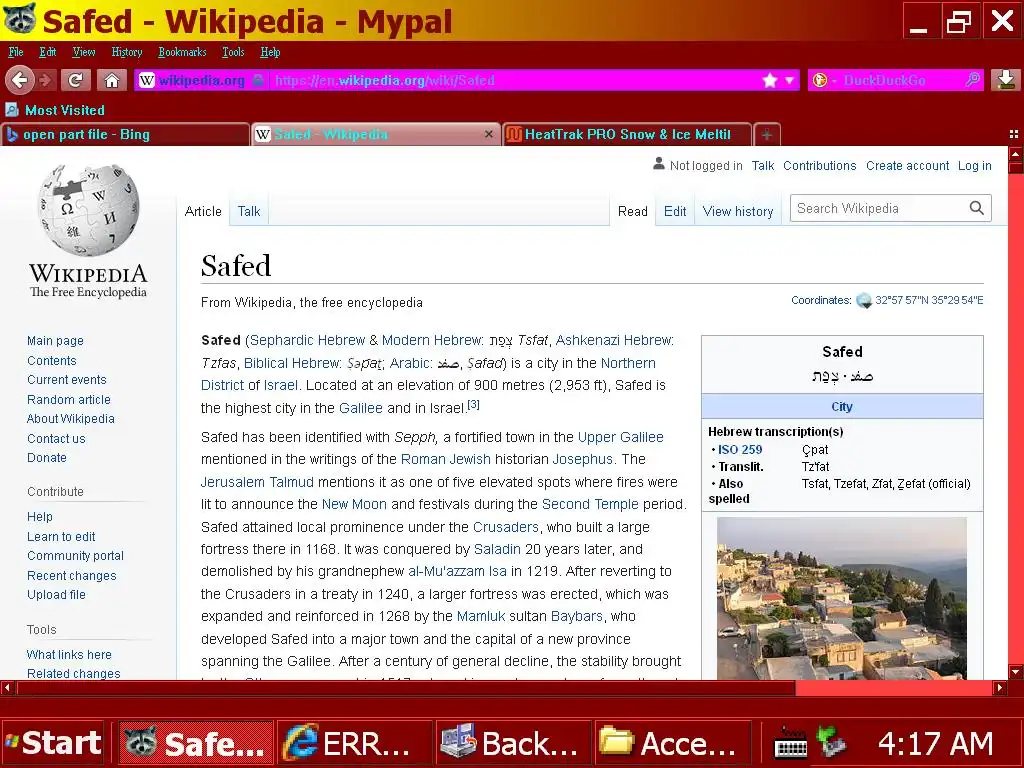Click the Log in link
This screenshot has height=768, width=1024.
[974, 166]
